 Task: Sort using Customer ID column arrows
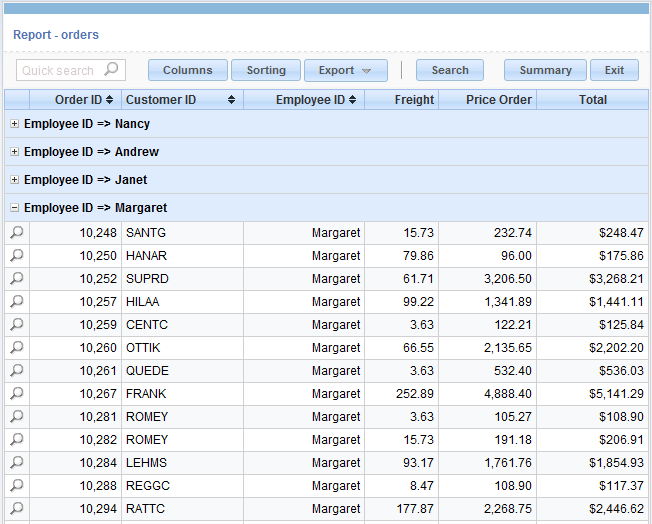231,100
